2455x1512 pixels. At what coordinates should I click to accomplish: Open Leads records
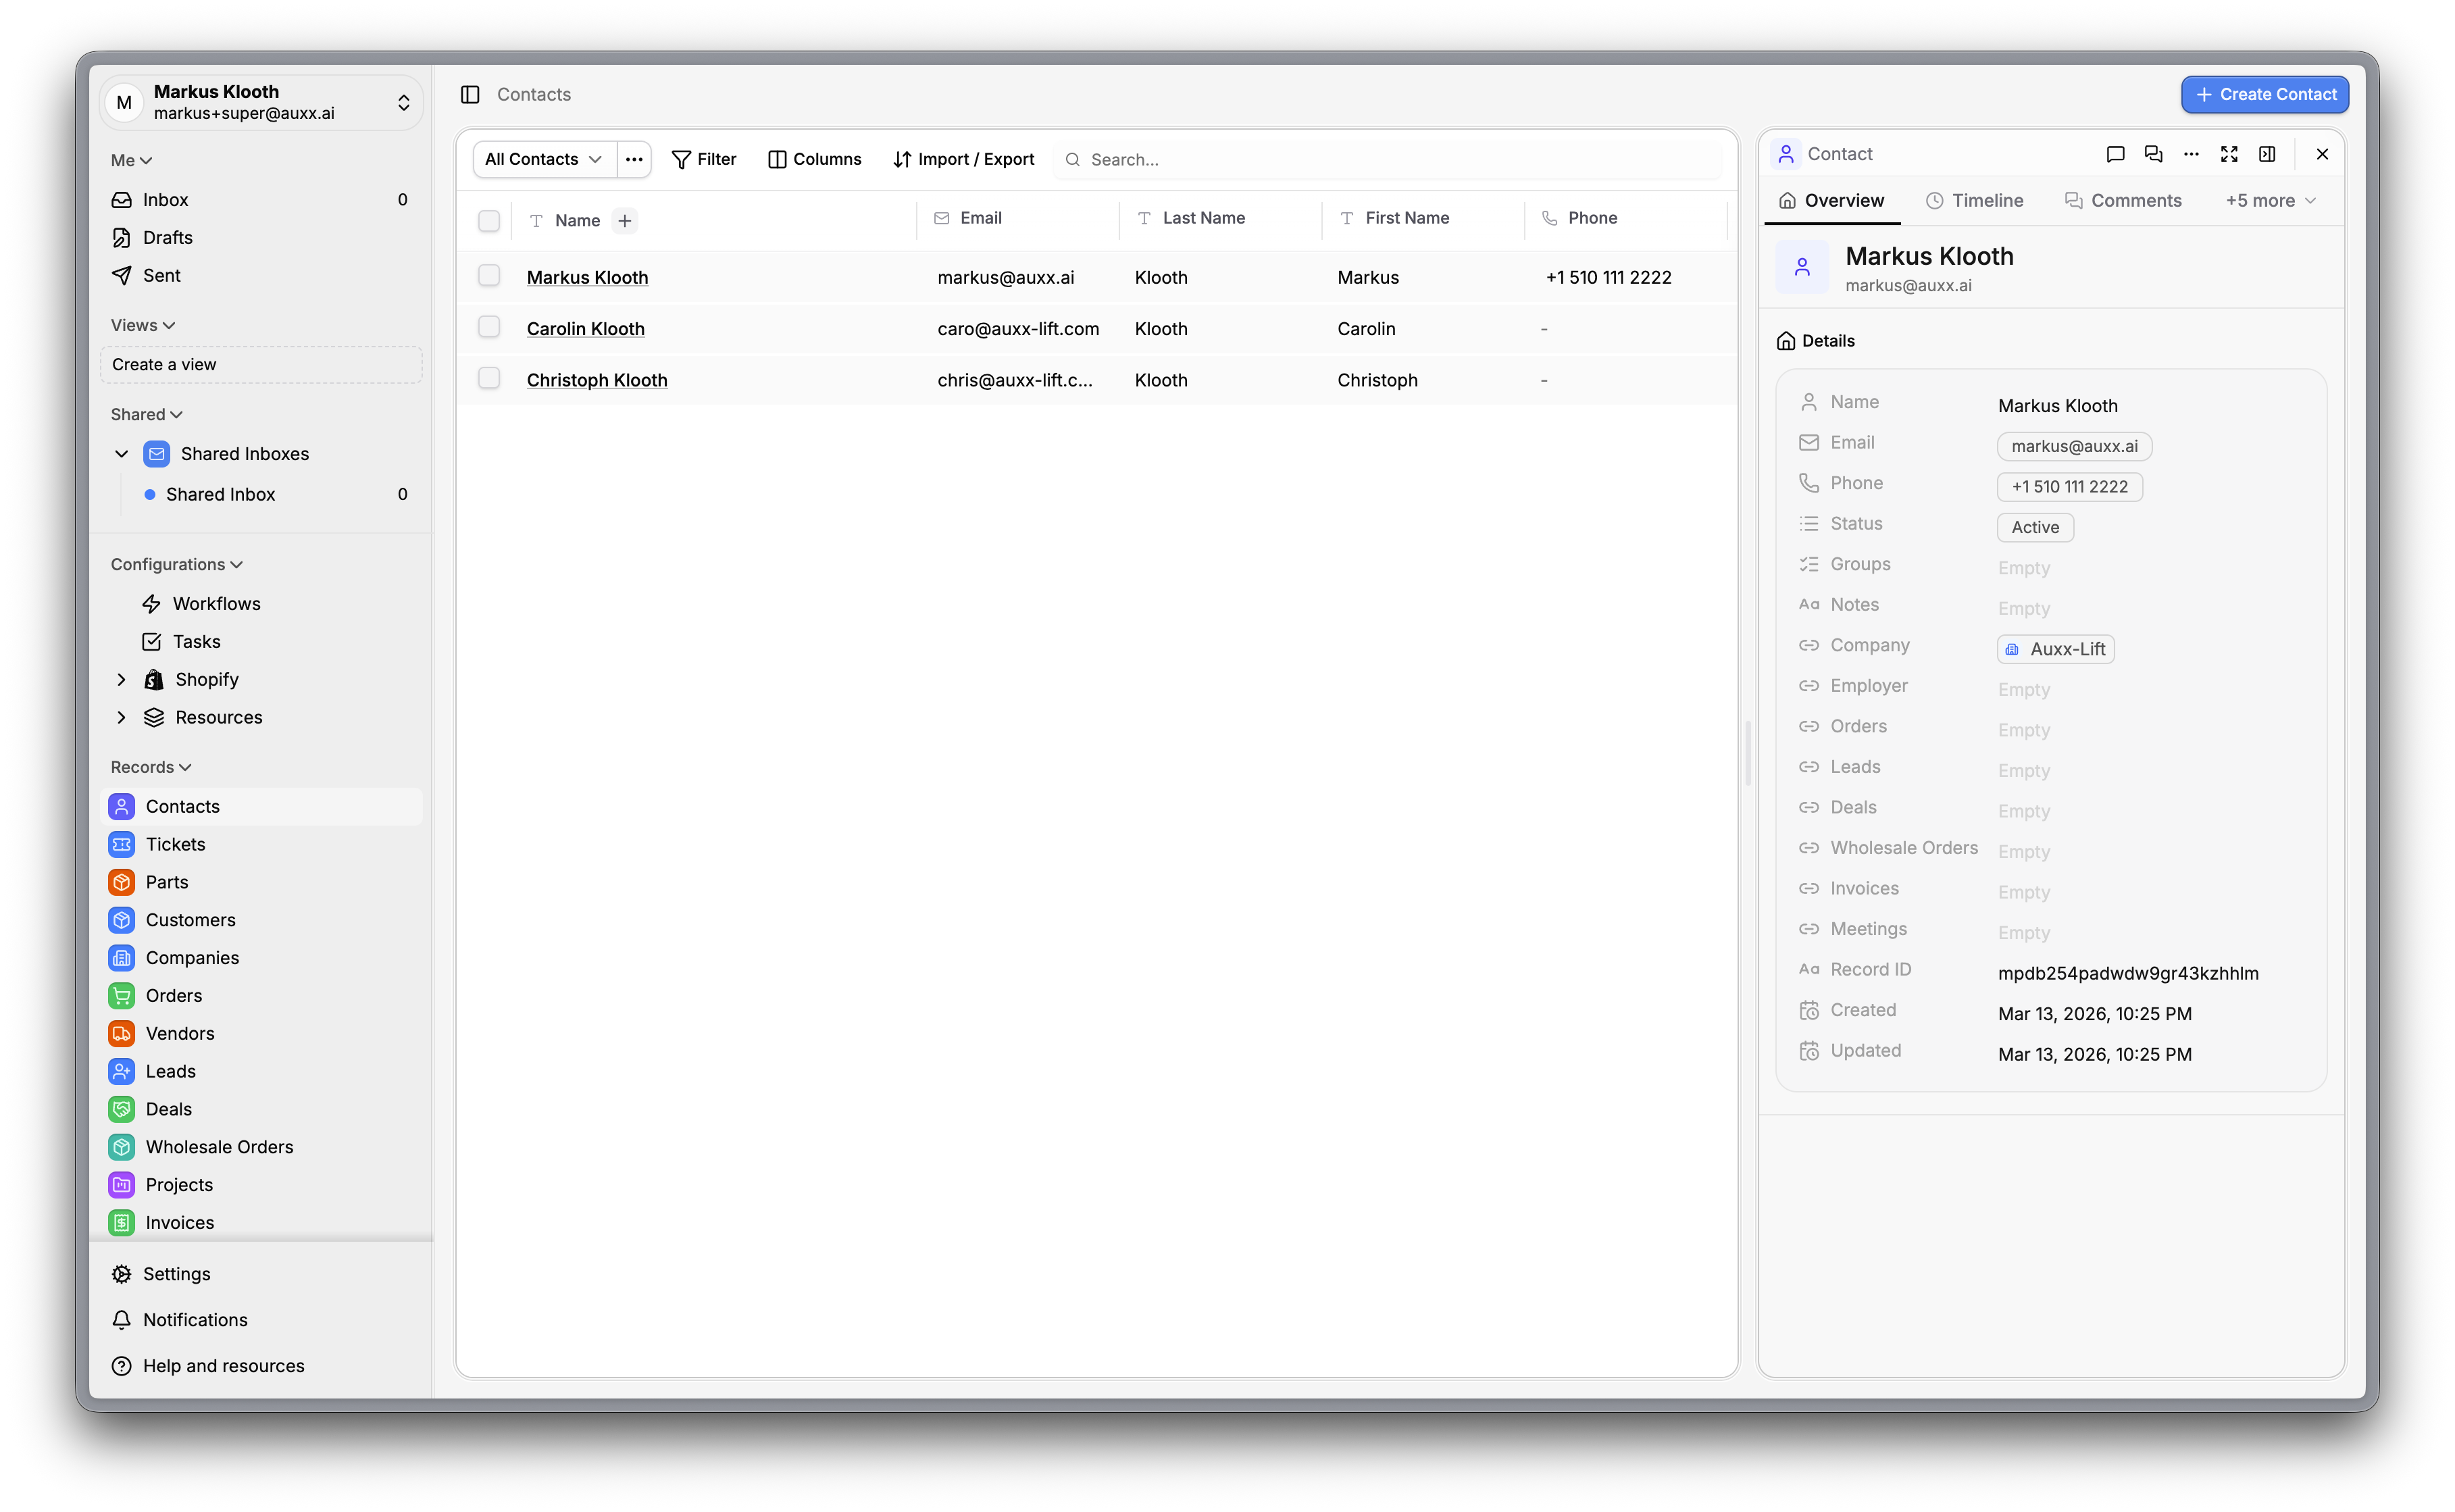tap(260, 1071)
